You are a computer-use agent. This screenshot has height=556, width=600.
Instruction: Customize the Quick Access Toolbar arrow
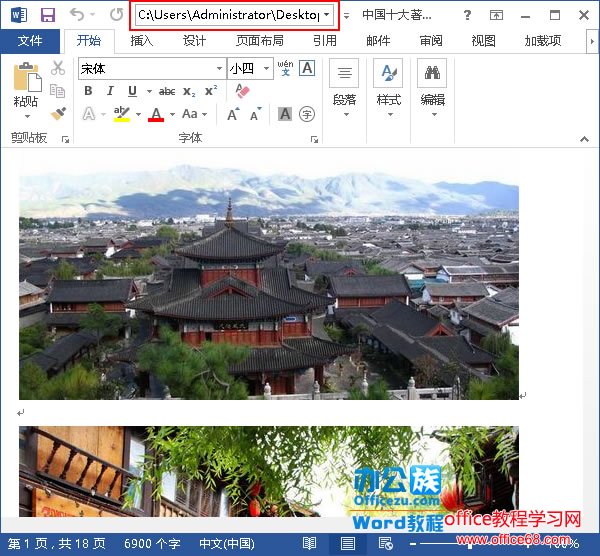[x=347, y=16]
